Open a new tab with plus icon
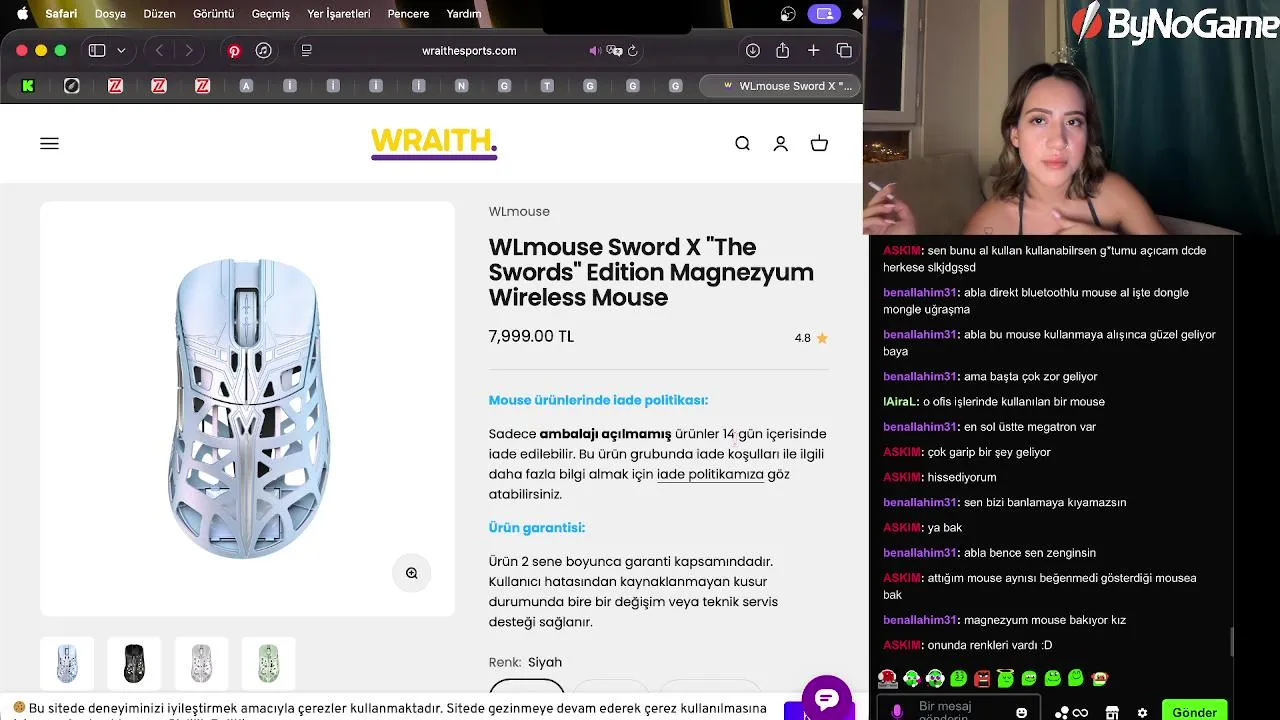Image resolution: width=1280 pixels, height=720 pixels. (x=814, y=50)
